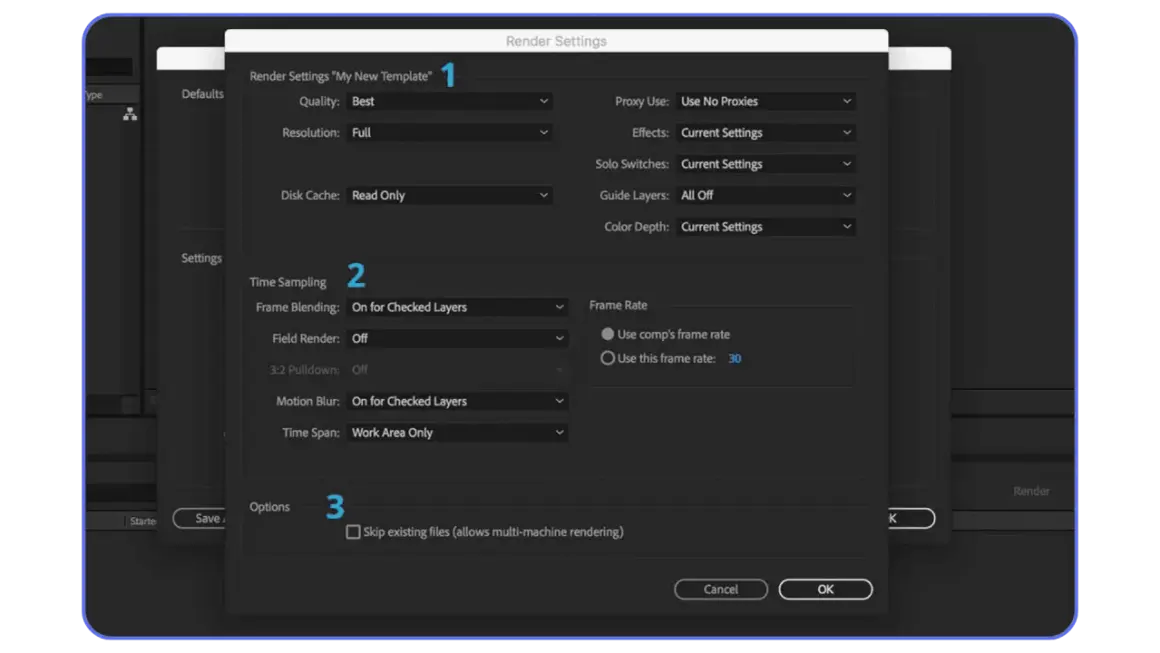
Task: Expand the Disk Cache dropdown
Action: tap(450, 195)
